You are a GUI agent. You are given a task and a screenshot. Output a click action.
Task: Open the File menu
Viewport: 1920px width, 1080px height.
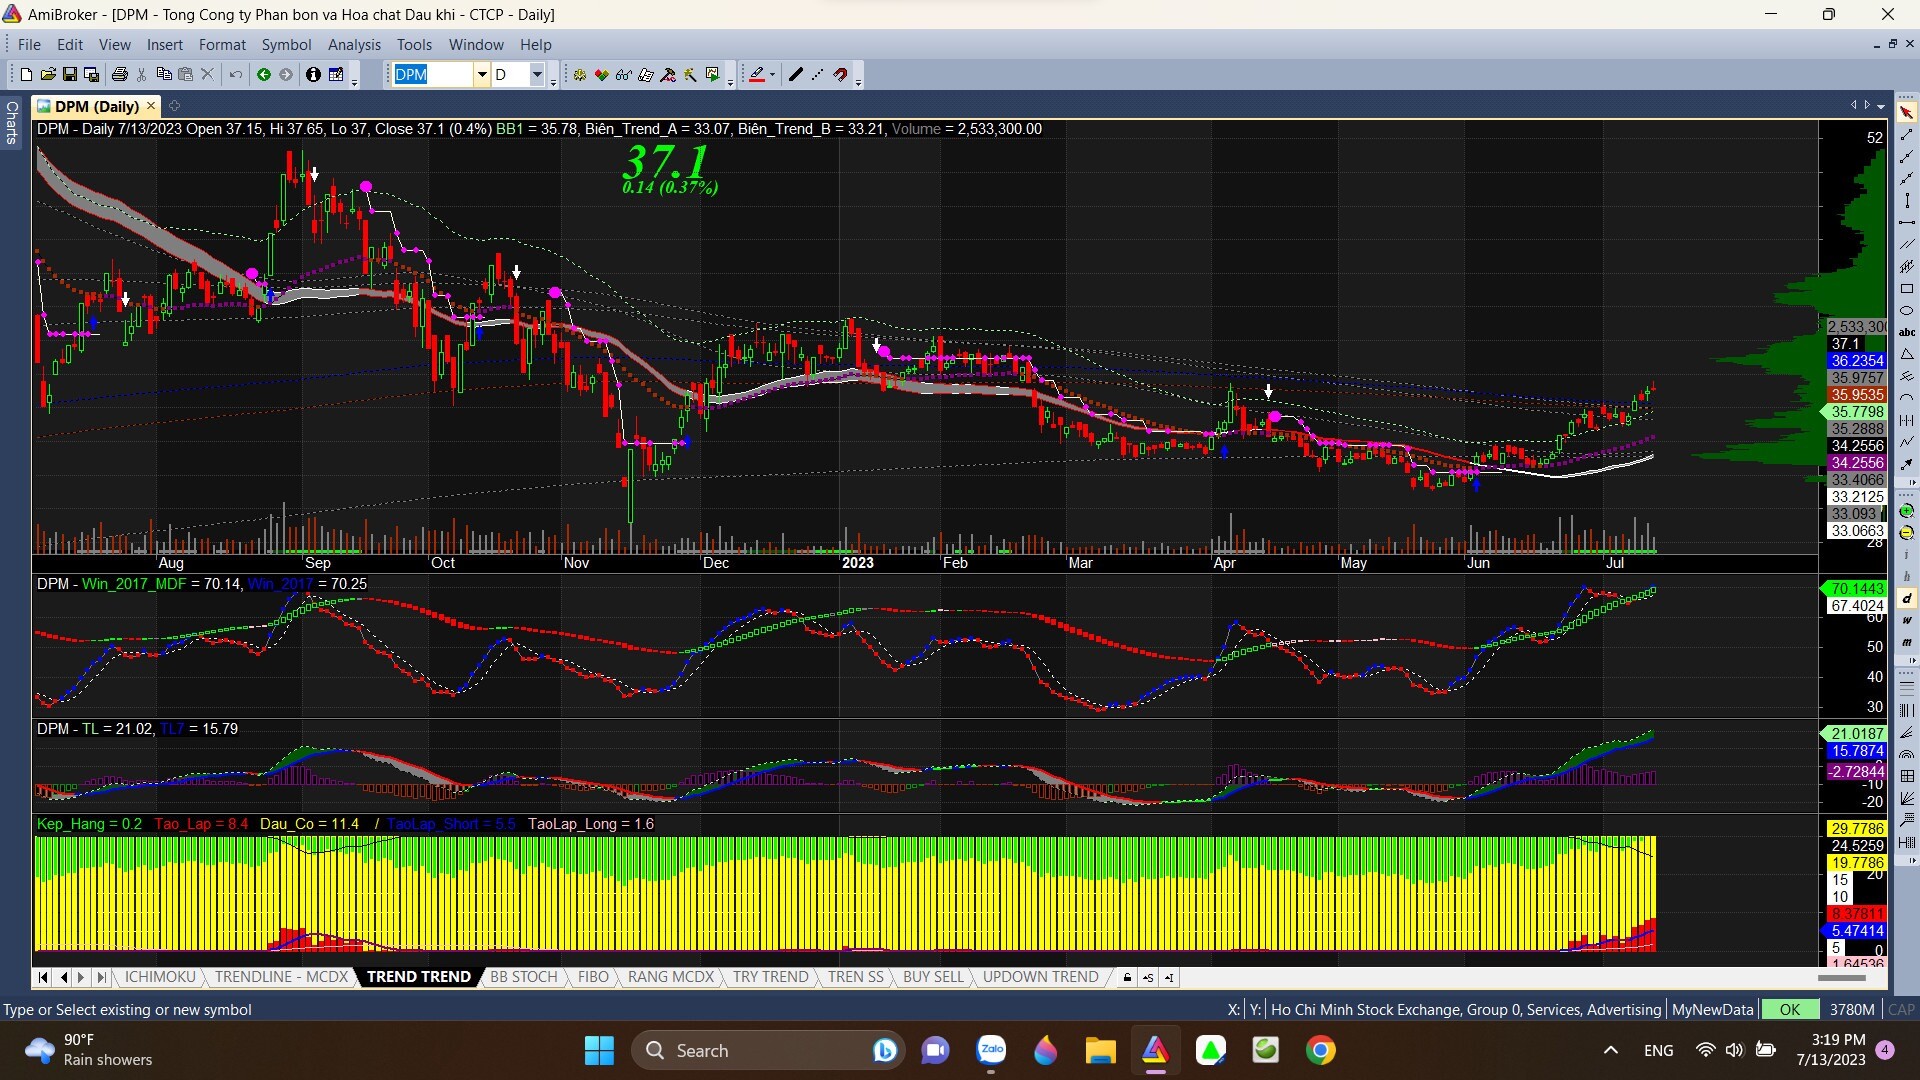click(x=29, y=45)
